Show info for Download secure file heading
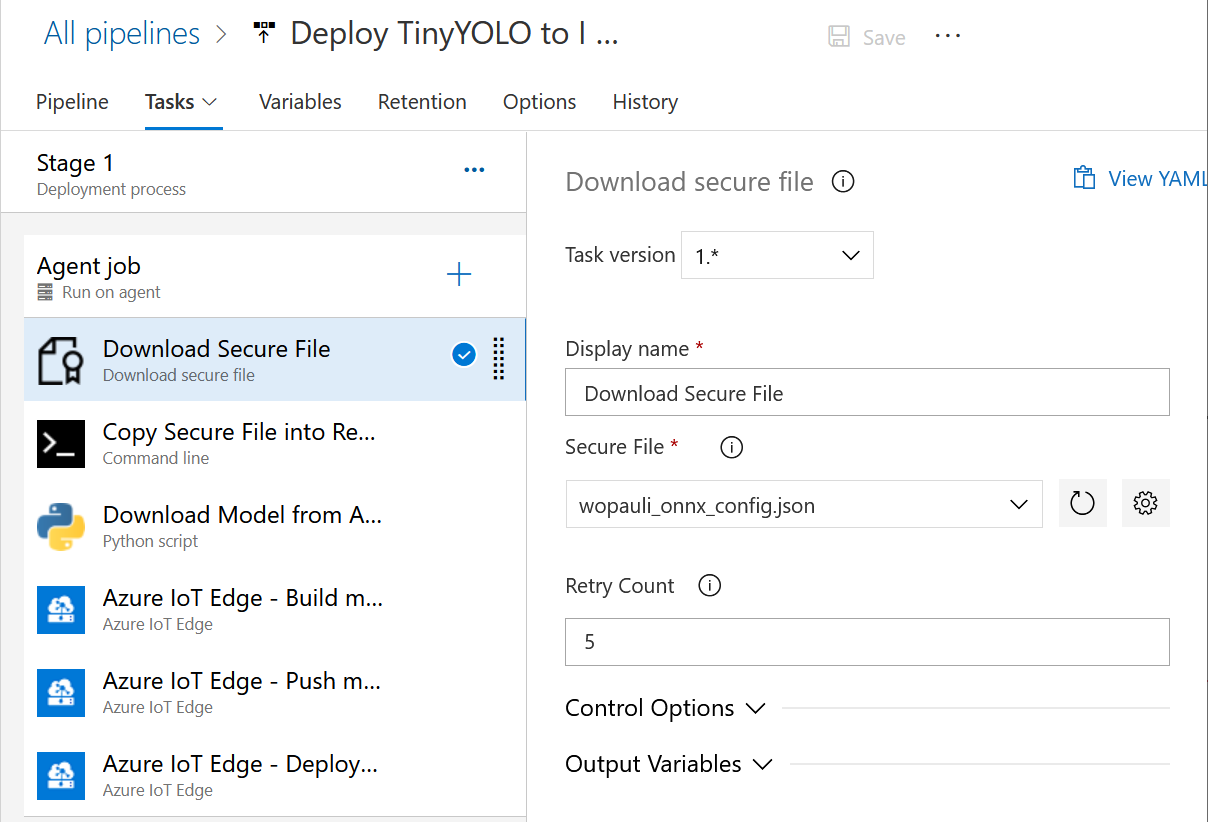The height and width of the screenshot is (822, 1208). point(843,182)
